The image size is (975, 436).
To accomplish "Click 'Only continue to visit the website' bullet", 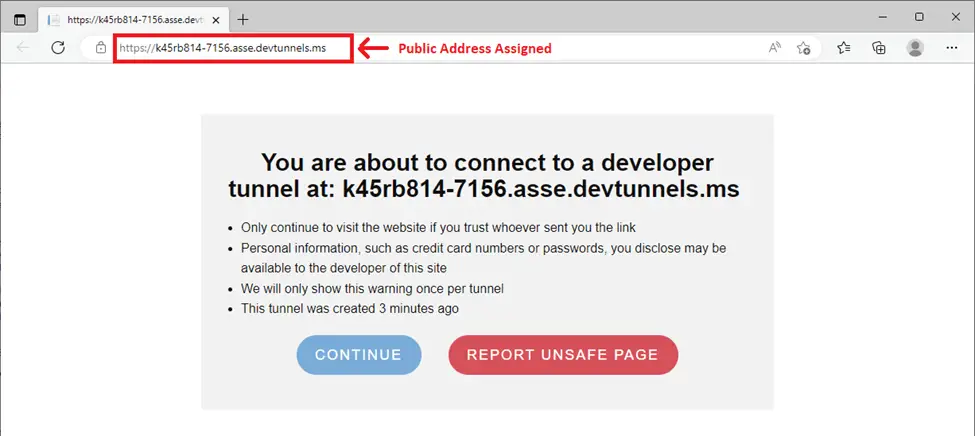I will tap(439, 227).
